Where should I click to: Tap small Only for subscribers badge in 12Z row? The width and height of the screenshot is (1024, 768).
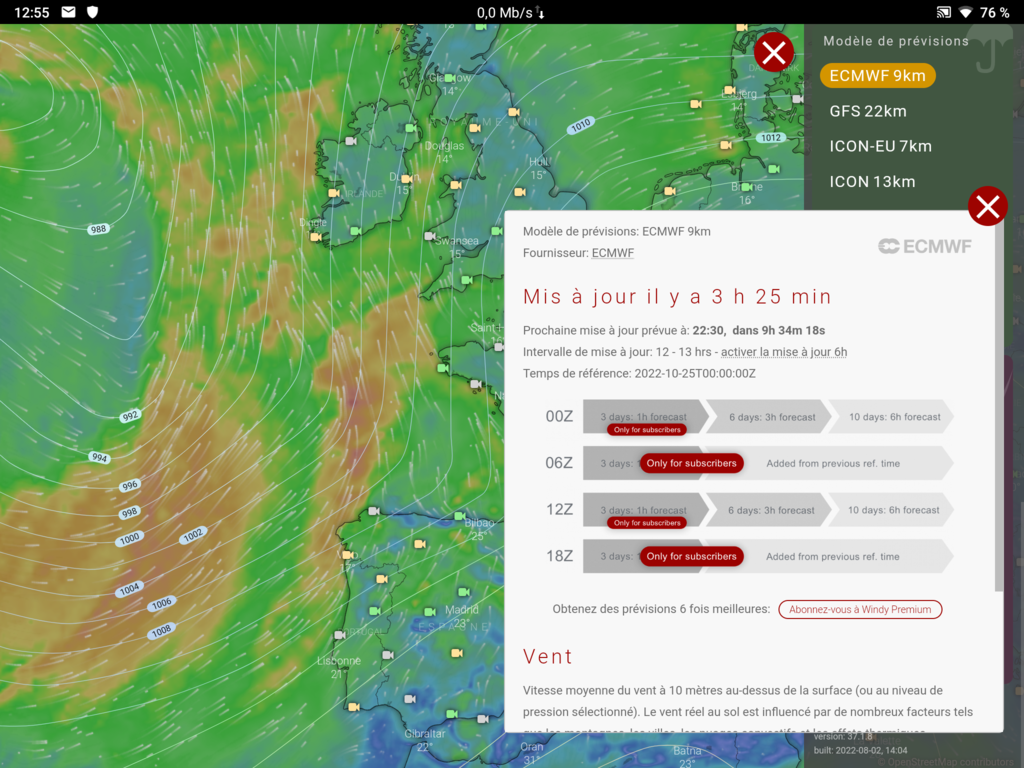click(647, 523)
